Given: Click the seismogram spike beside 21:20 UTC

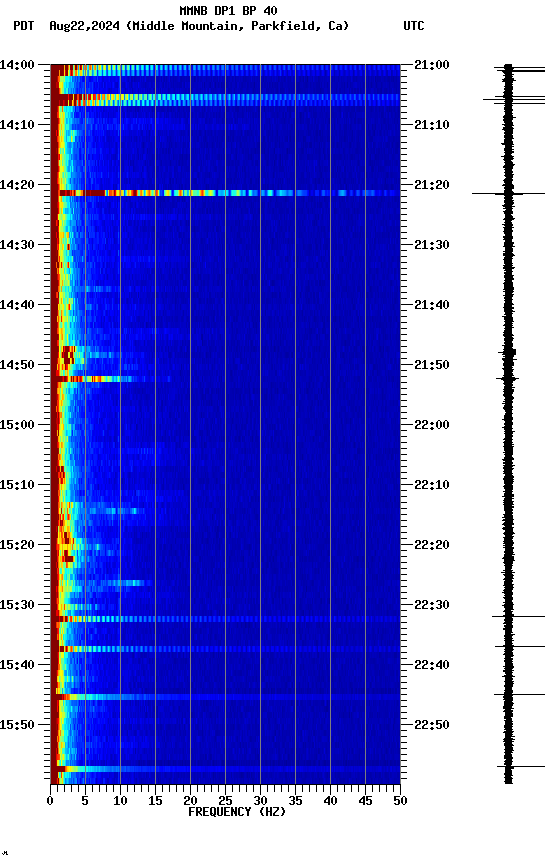Looking at the screenshot, I should [508, 193].
